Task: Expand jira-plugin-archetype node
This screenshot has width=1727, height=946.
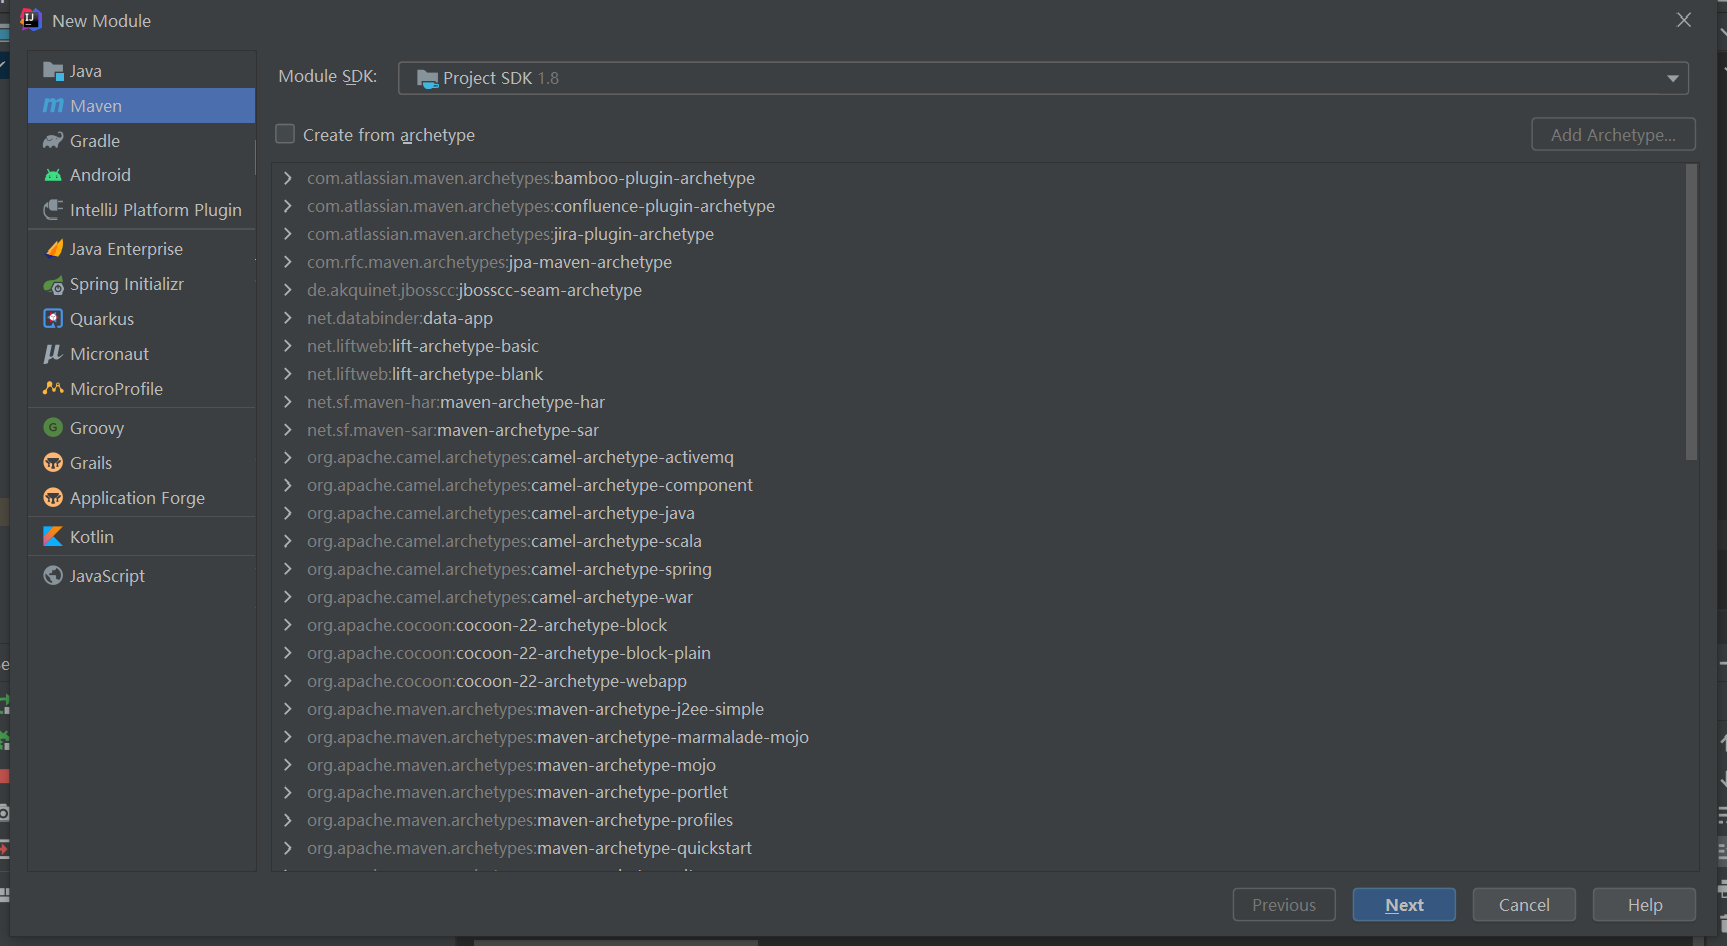Action: click(288, 234)
